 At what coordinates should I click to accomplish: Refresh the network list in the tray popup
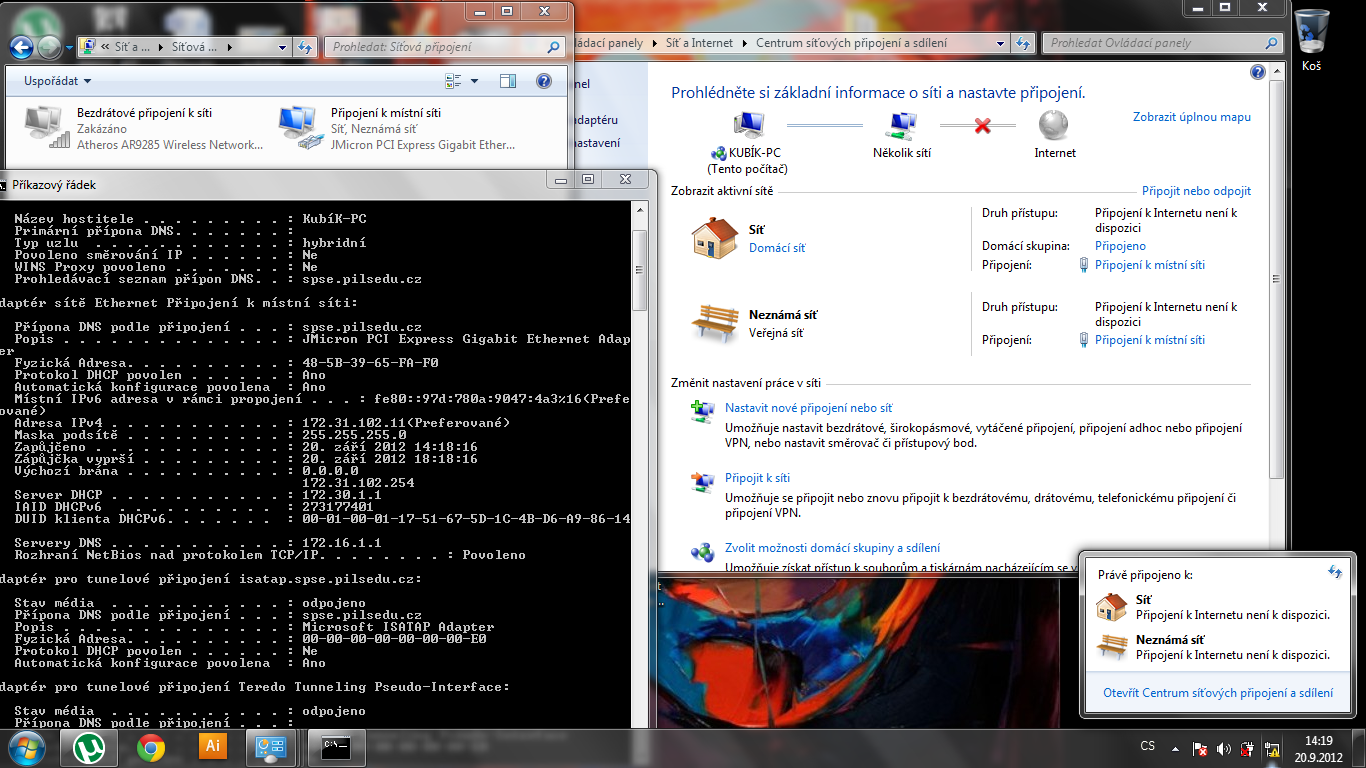tap(1334, 572)
